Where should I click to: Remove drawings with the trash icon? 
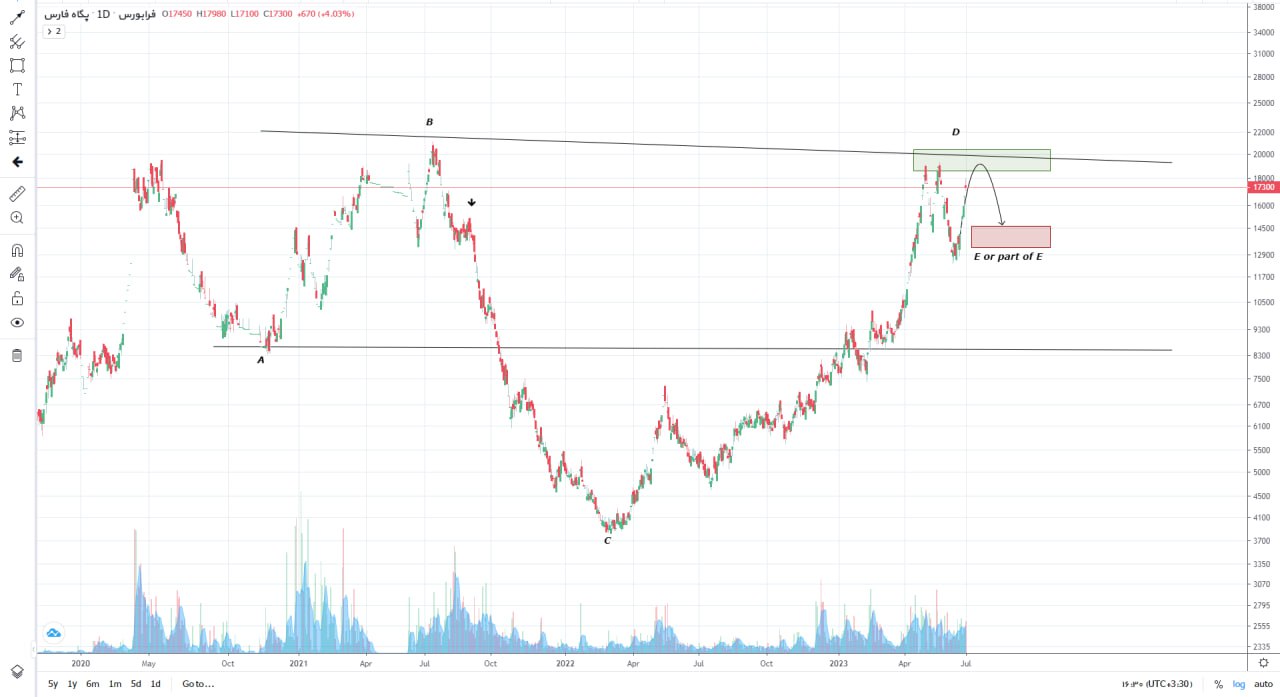(x=17, y=355)
